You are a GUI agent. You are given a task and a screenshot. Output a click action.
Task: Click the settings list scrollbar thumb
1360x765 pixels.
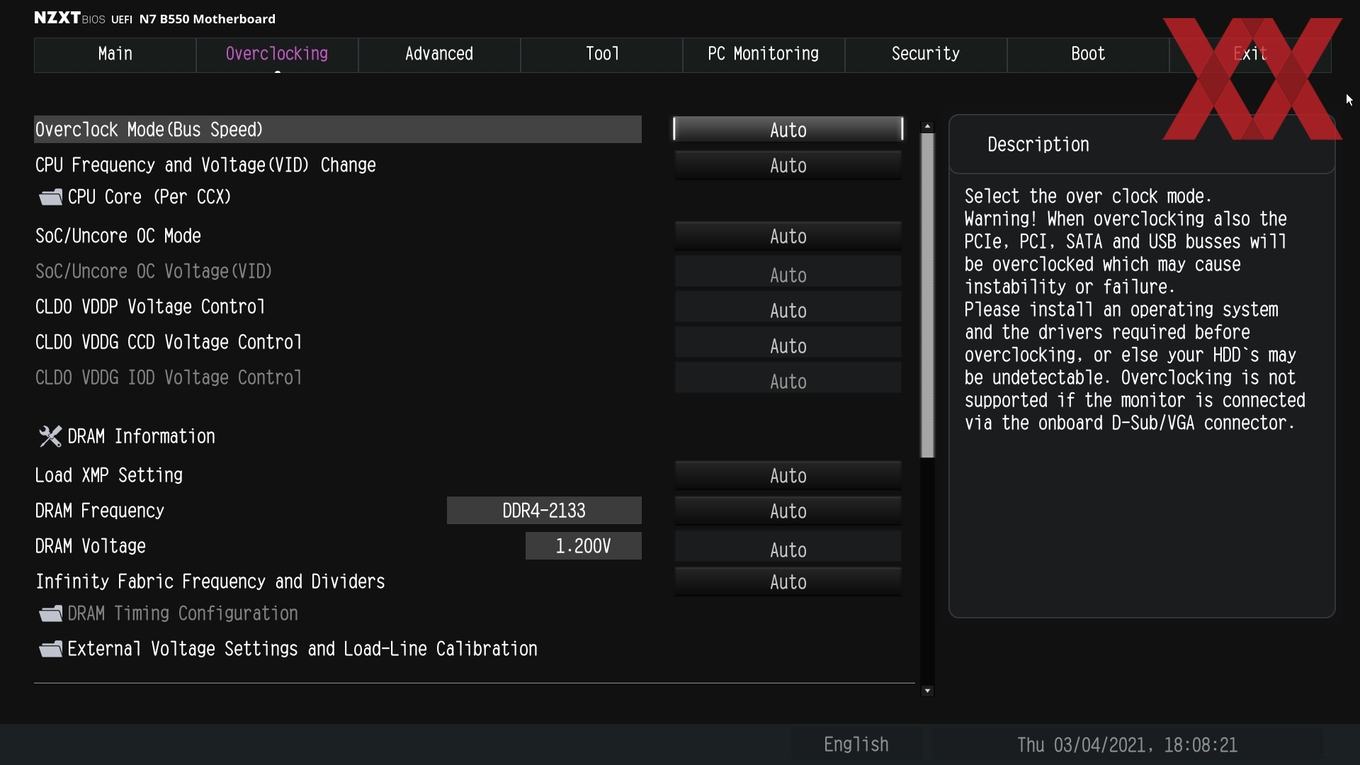pyautogui.click(x=927, y=296)
